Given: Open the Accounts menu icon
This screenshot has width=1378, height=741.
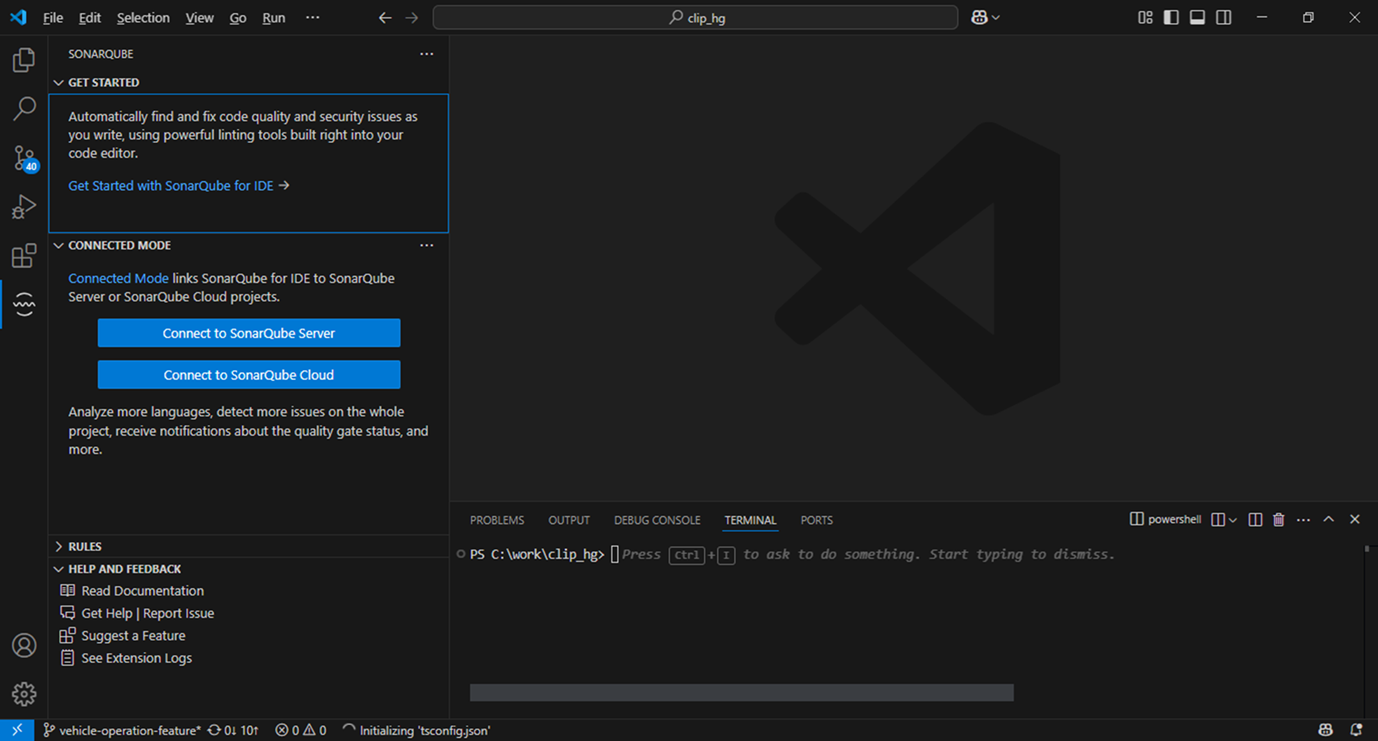Looking at the screenshot, I should 24,646.
